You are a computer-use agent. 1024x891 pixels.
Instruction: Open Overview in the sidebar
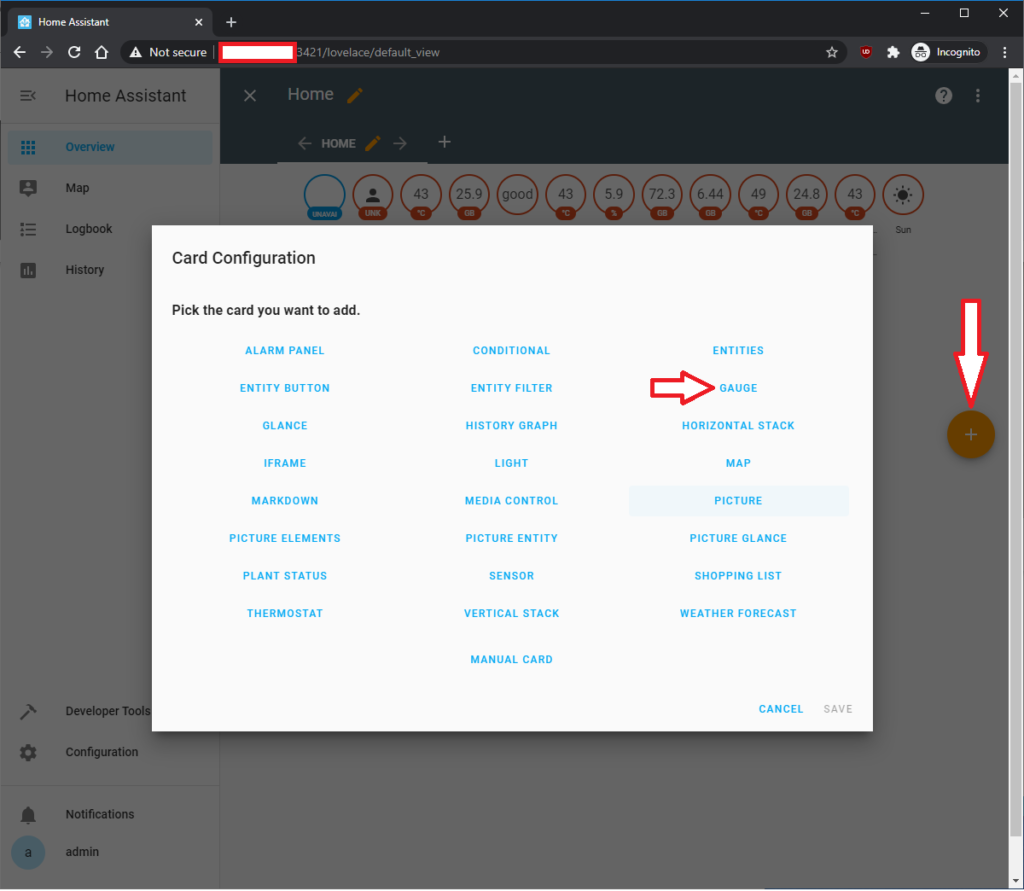tap(110, 147)
